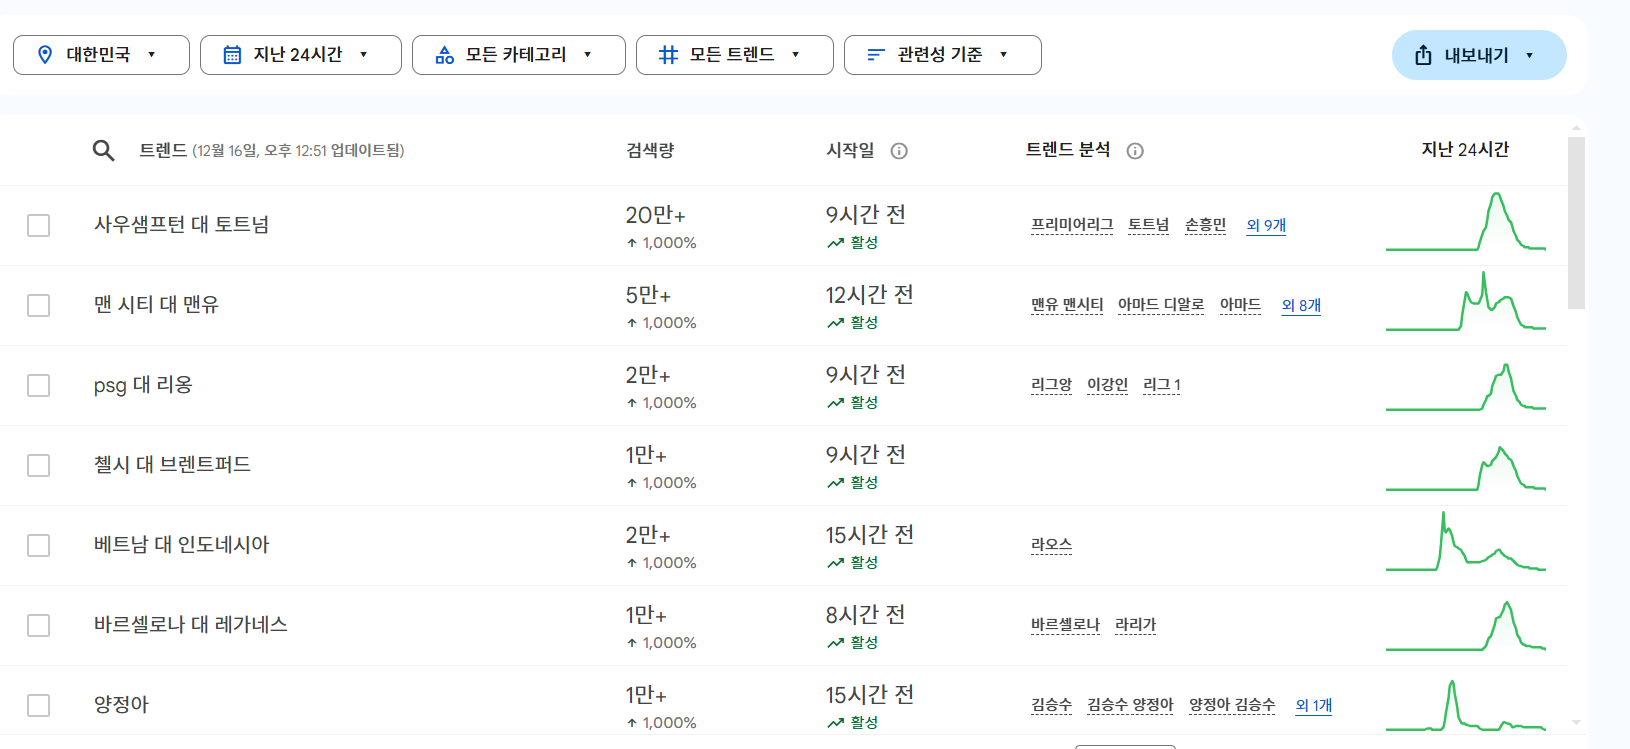Click the shapes icon in 모든 카테고리 filter
The width and height of the screenshot is (1630, 749).
point(444,55)
